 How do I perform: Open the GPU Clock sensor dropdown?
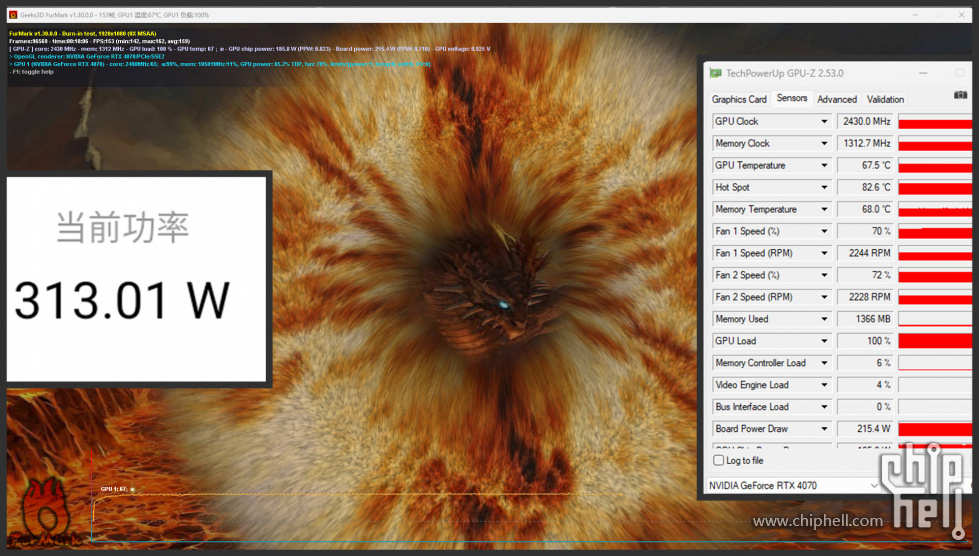point(824,122)
